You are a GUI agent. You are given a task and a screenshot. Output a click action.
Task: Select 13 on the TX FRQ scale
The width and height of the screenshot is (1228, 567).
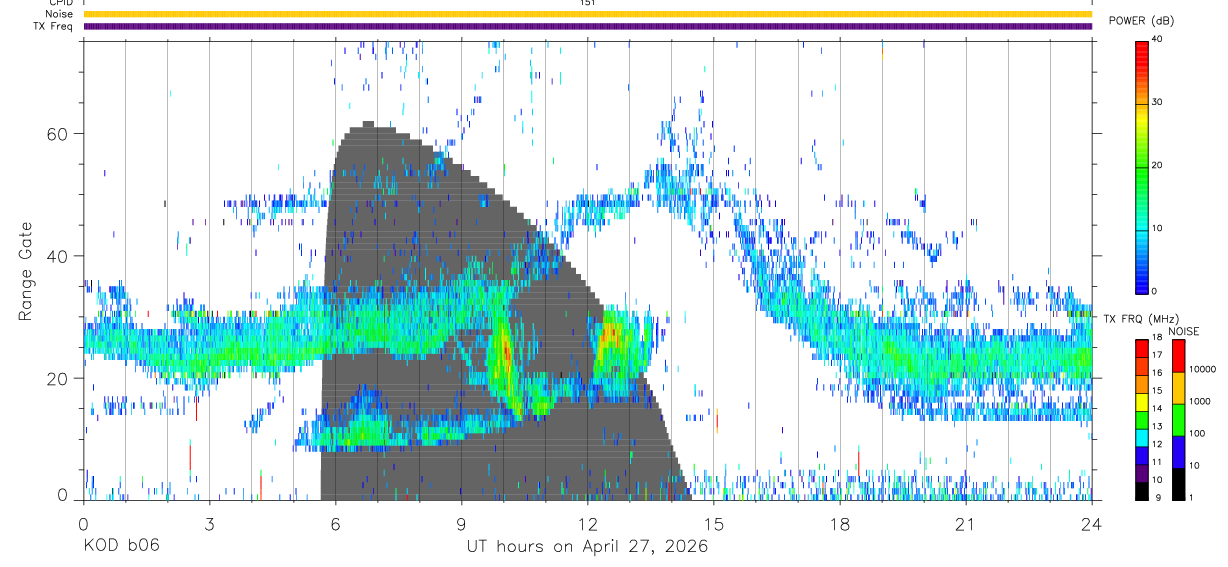click(1155, 426)
